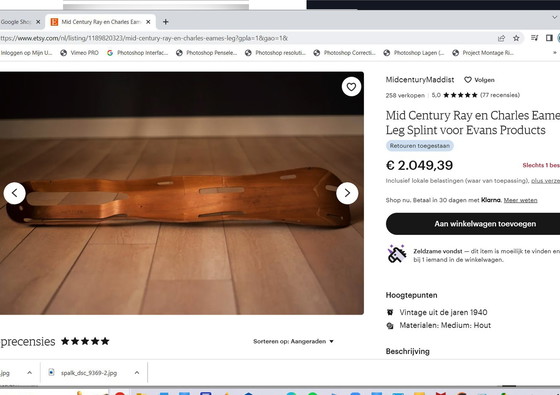This screenshot has width=560, height=395.
Task: Open downloaded file spalk_dsc_9369-2.jpg
Action: (x=89, y=373)
